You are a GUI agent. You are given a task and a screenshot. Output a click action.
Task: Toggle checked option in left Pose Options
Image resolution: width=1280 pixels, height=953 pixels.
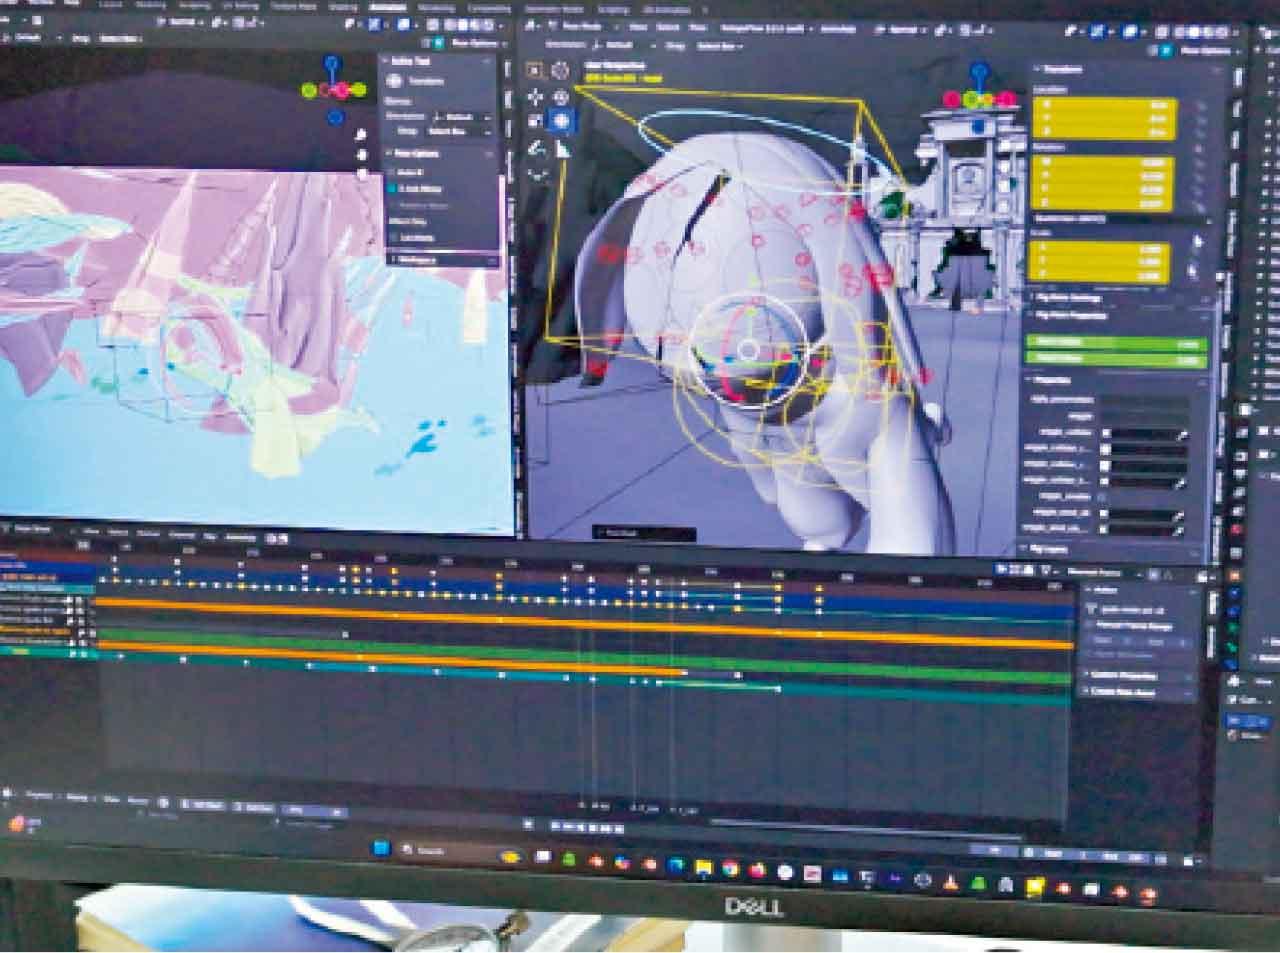point(393,187)
